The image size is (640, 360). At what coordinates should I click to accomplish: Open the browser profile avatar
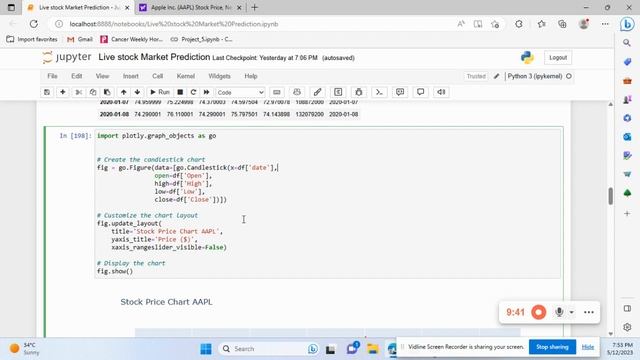point(584,24)
